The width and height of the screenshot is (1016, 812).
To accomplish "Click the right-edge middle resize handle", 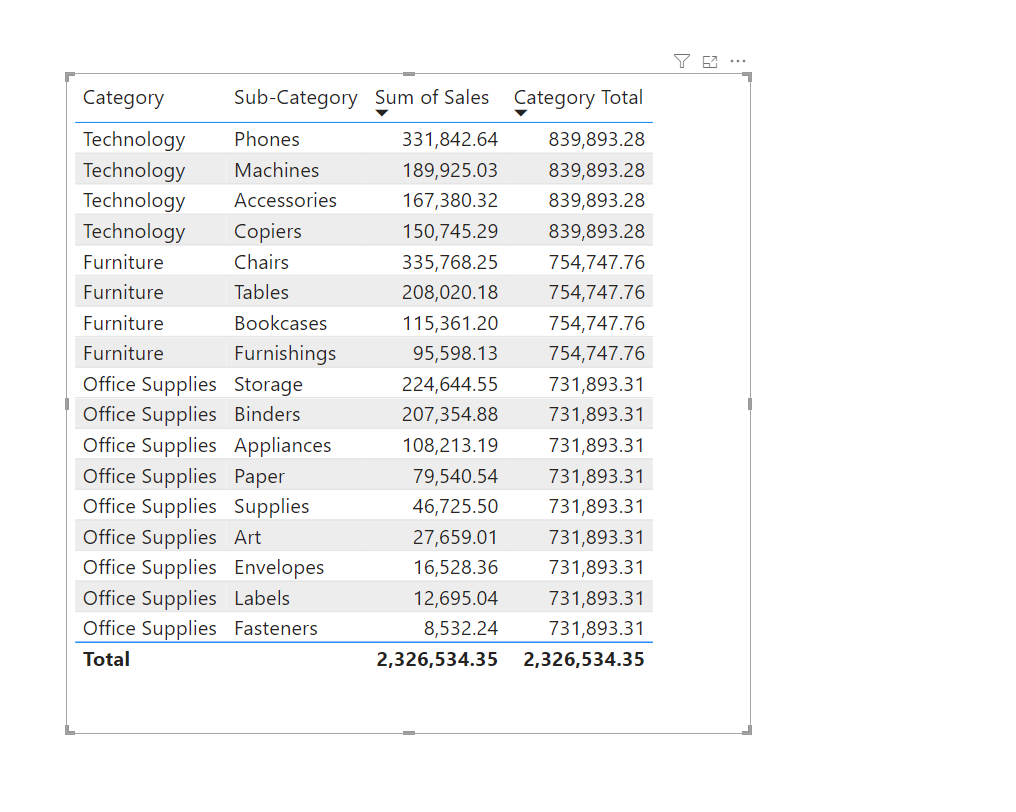I will 750,404.
